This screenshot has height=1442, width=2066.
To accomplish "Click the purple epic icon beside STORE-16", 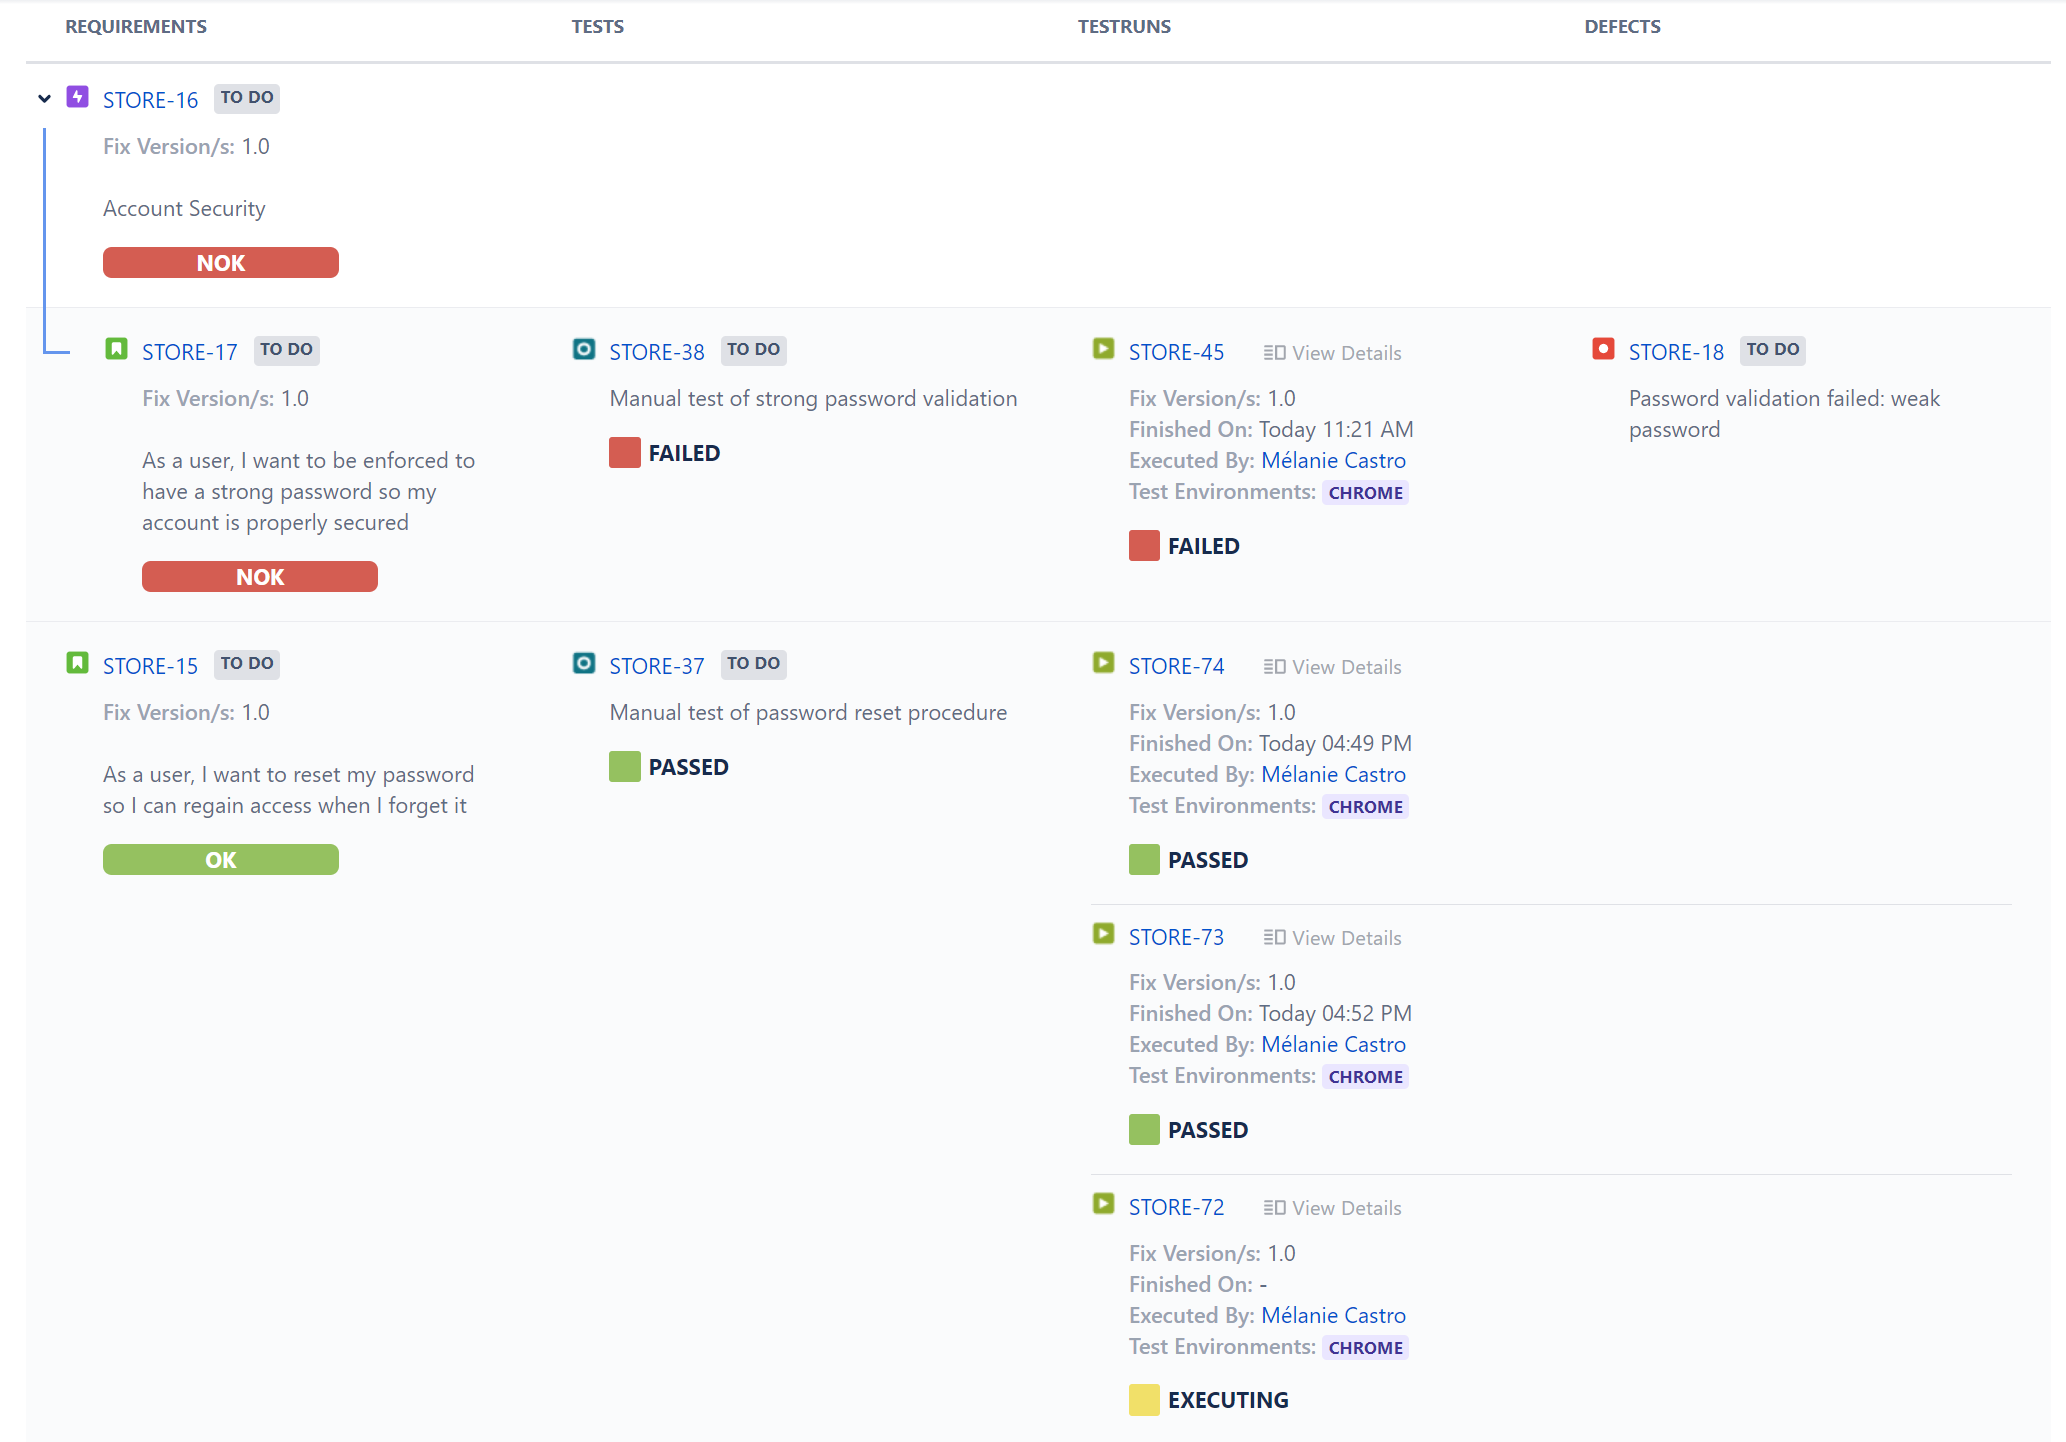I will click(78, 97).
